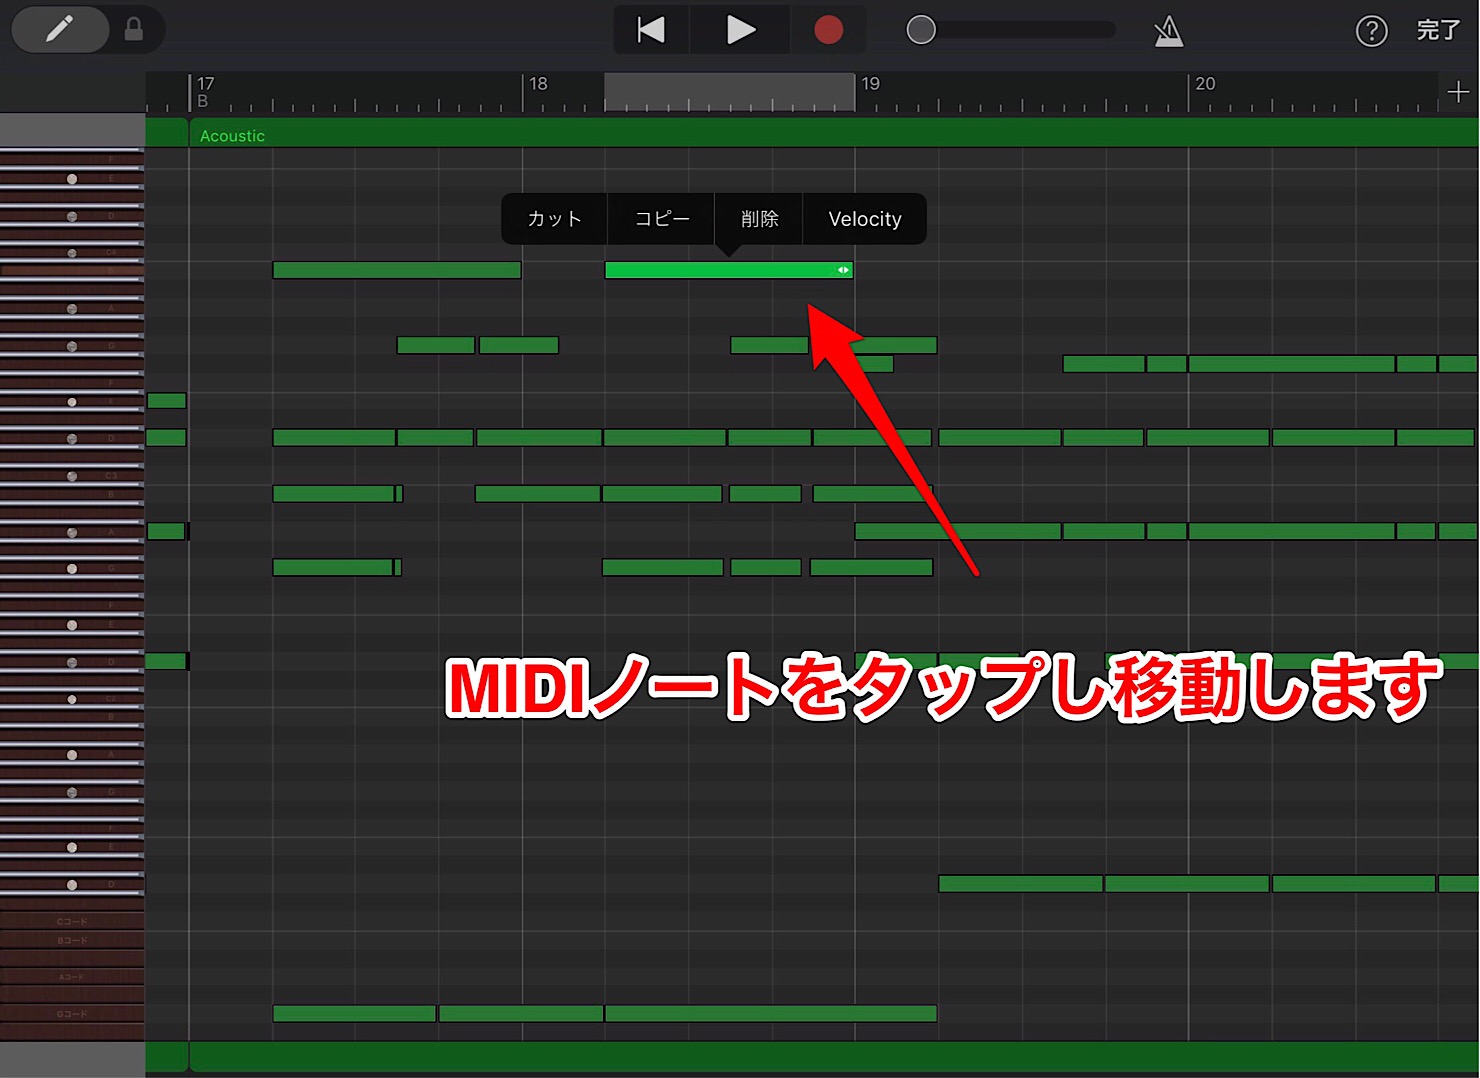Image resolution: width=1480 pixels, height=1078 pixels.
Task: Start recording with the red Record button
Action: (x=828, y=30)
